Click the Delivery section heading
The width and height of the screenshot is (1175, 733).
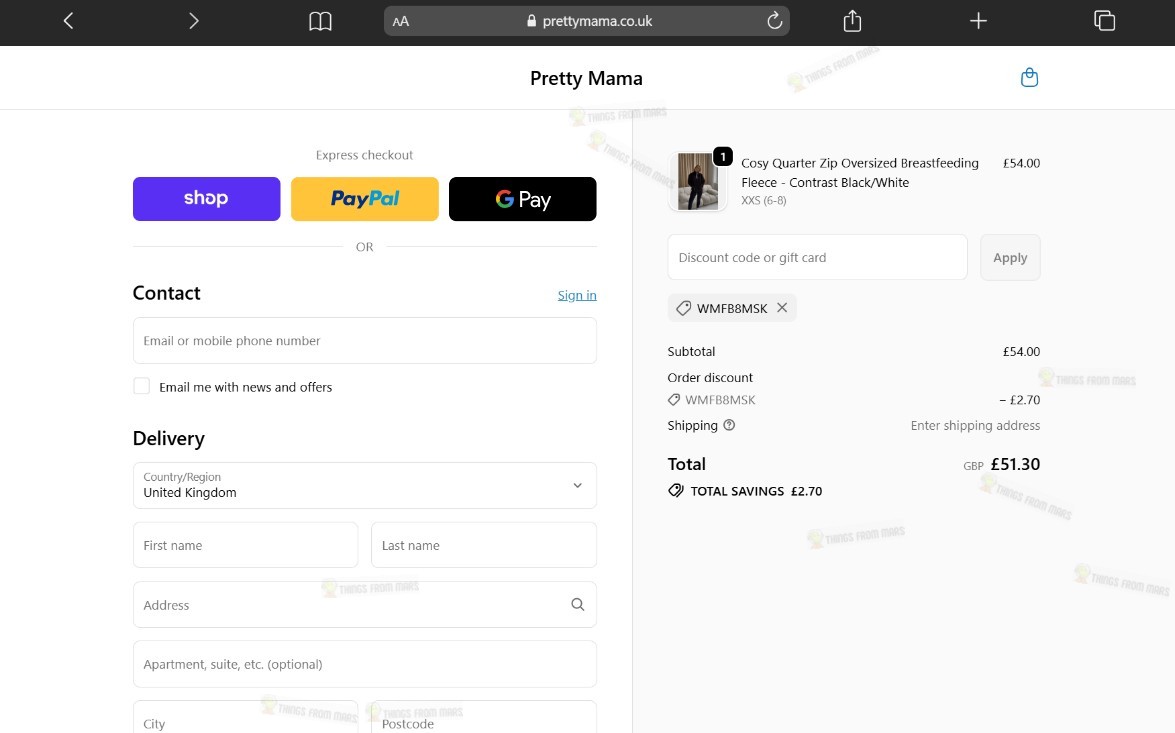pyautogui.click(x=169, y=438)
